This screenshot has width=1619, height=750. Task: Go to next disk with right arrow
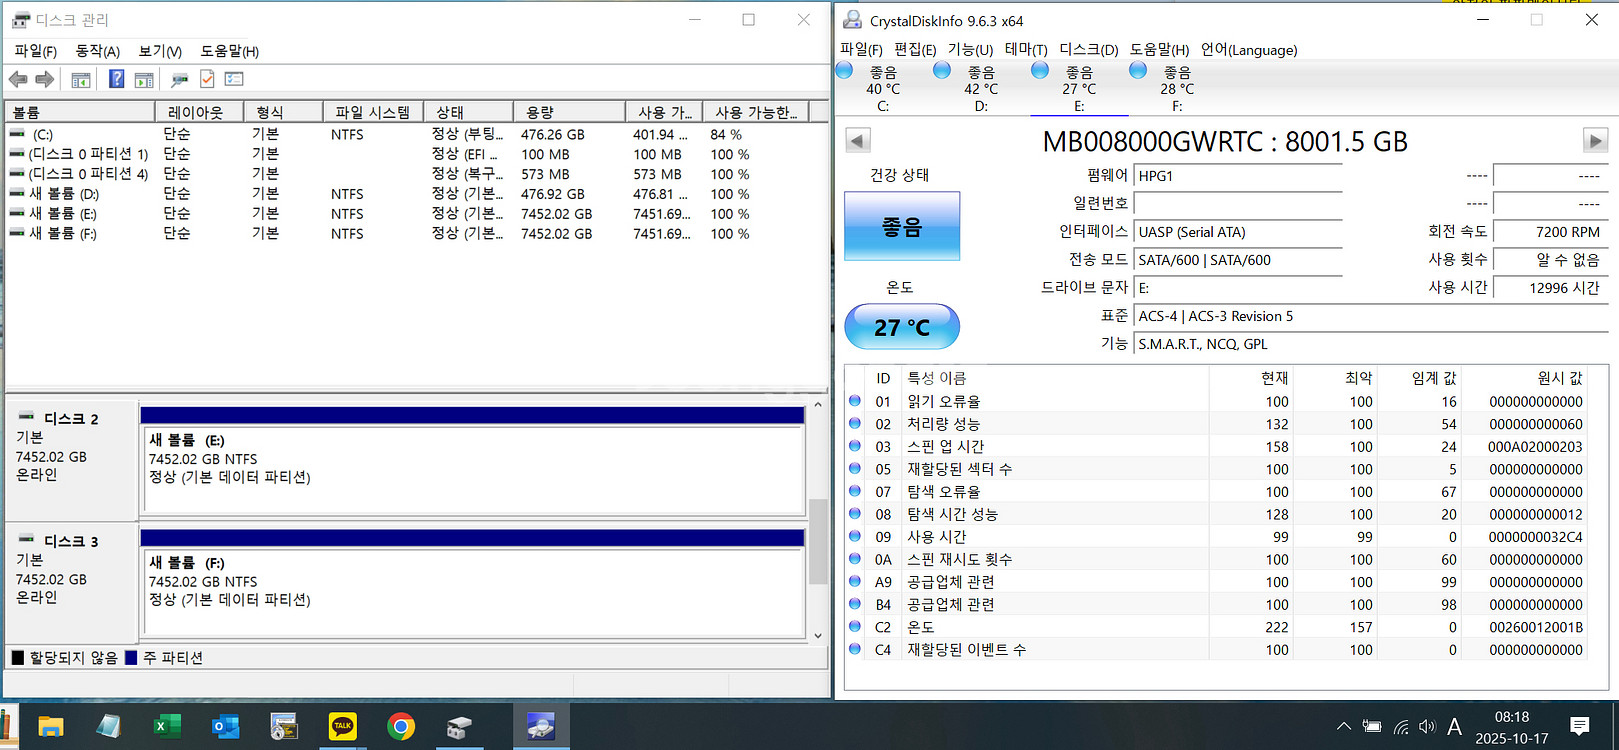click(x=1594, y=141)
